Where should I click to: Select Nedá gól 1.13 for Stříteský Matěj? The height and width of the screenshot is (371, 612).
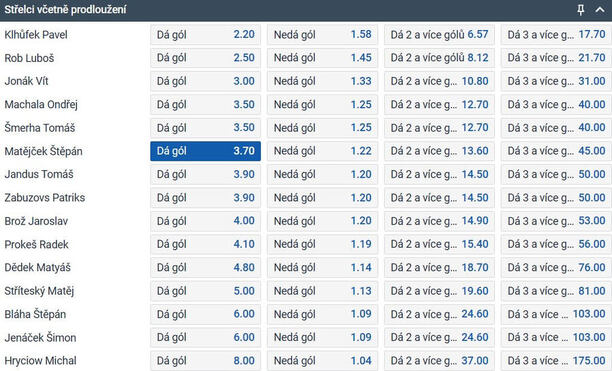[322, 291]
